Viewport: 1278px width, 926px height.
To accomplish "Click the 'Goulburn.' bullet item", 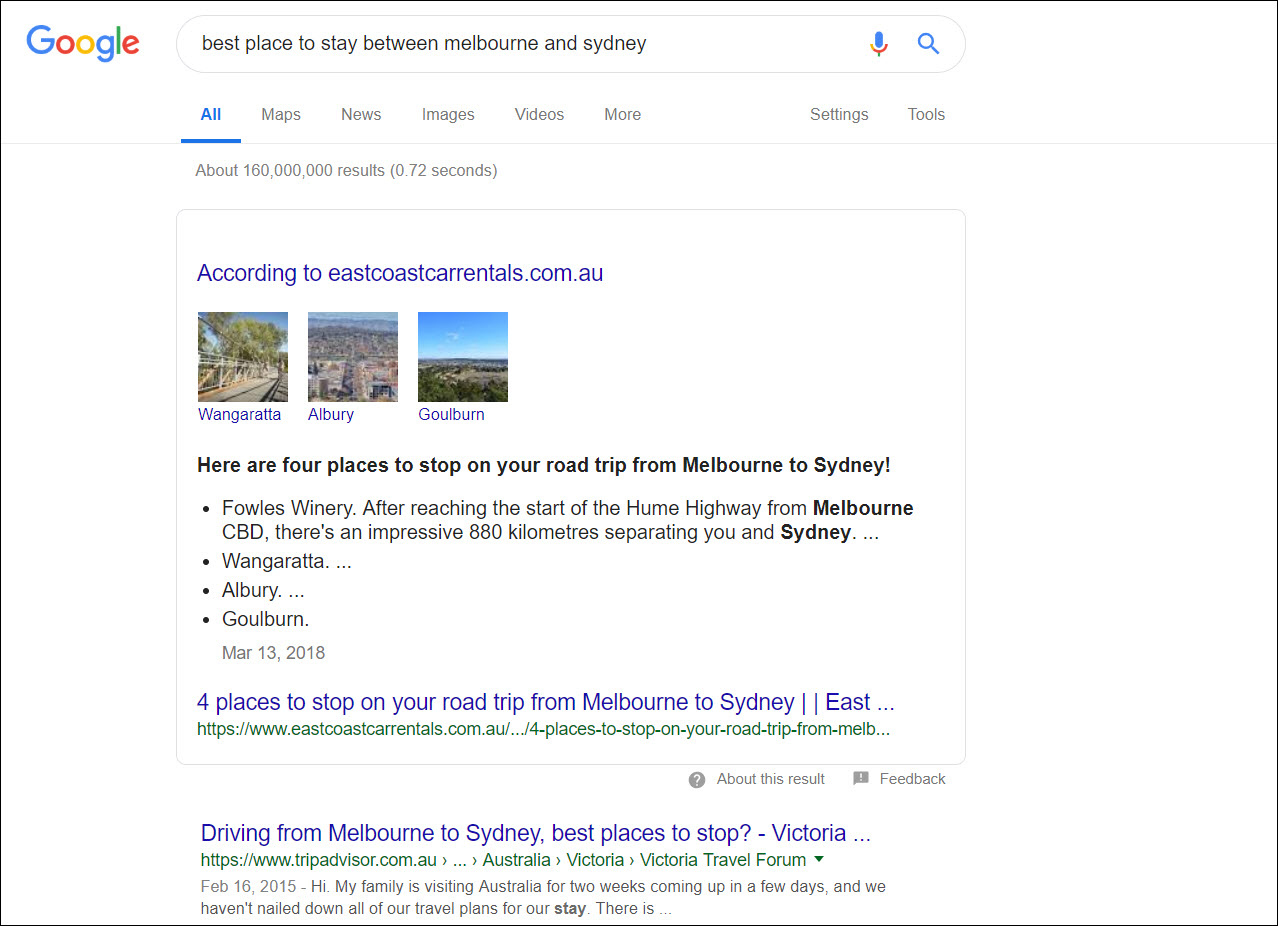I will [266, 619].
